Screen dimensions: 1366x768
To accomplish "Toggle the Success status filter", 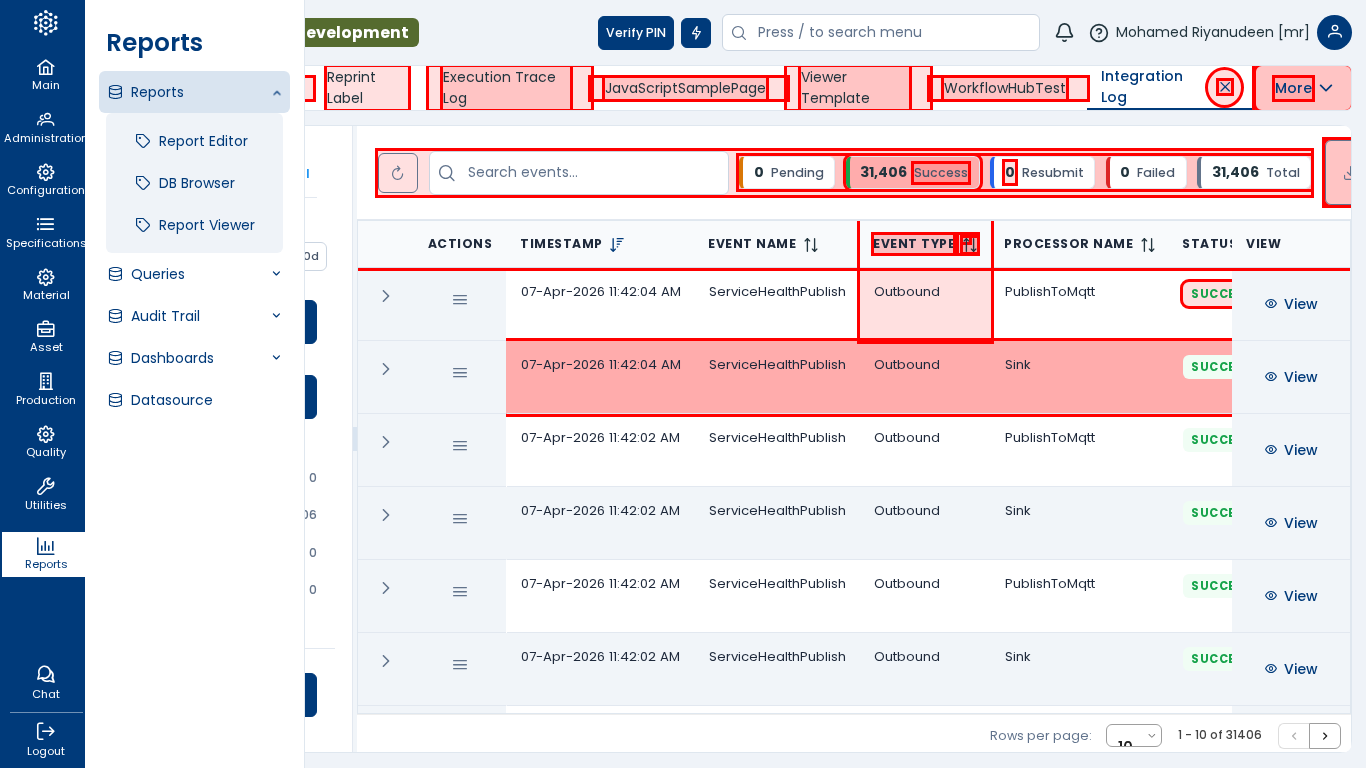I will click(913, 173).
